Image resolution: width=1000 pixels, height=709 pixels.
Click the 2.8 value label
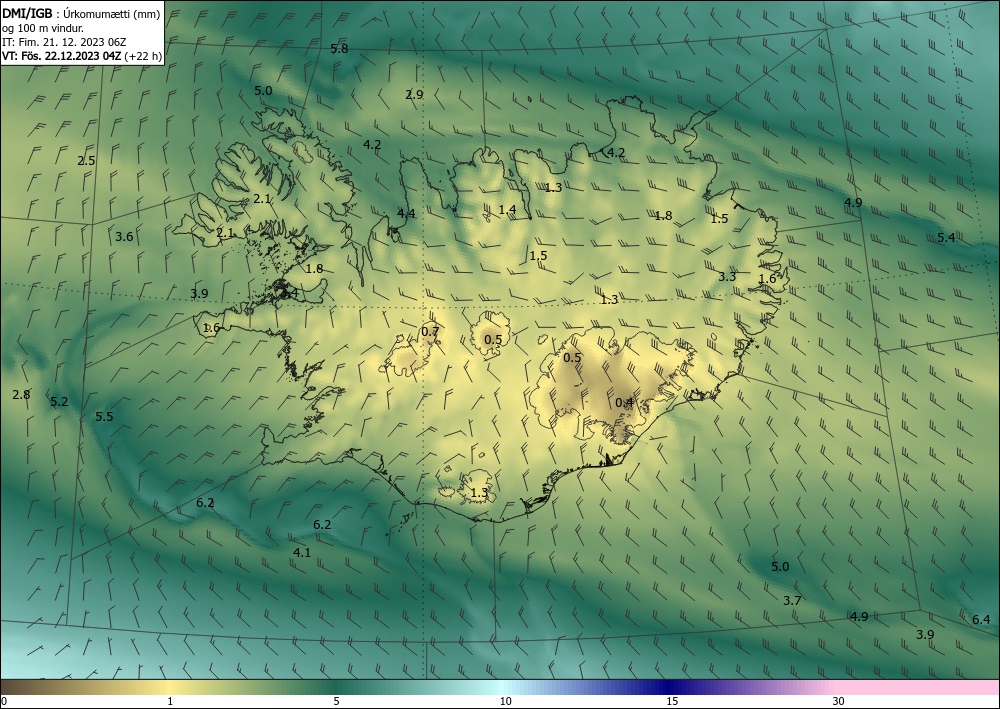click(x=21, y=394)
